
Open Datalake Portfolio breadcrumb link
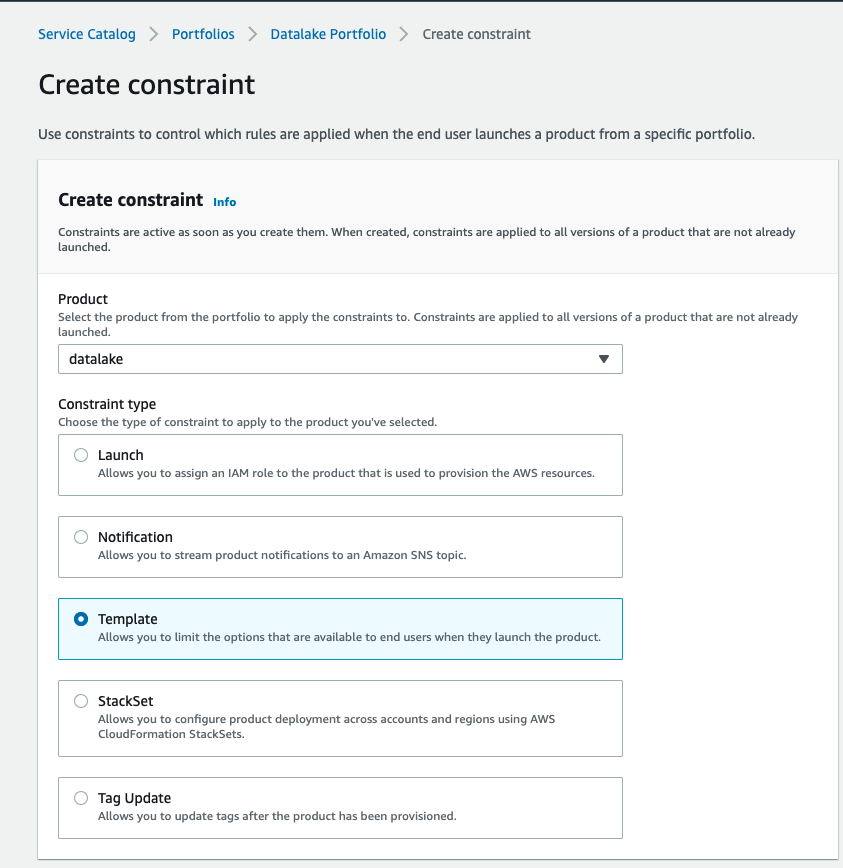pos(328,34)
